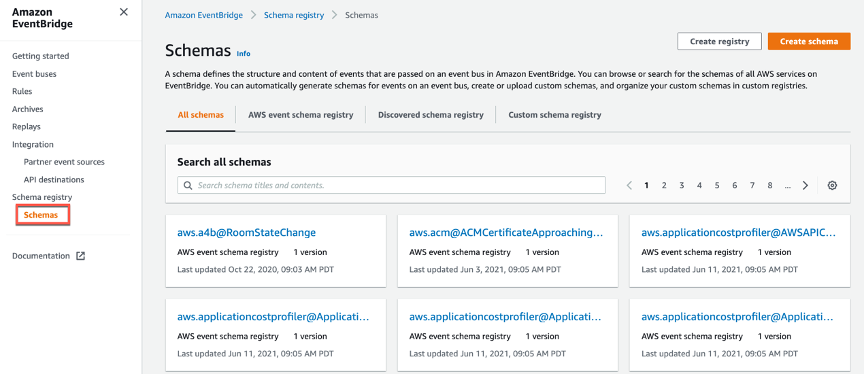Close the Amazon EventBridge sidebar panel
This screenshot has width=864, height=375.
[x=124, y=12]
